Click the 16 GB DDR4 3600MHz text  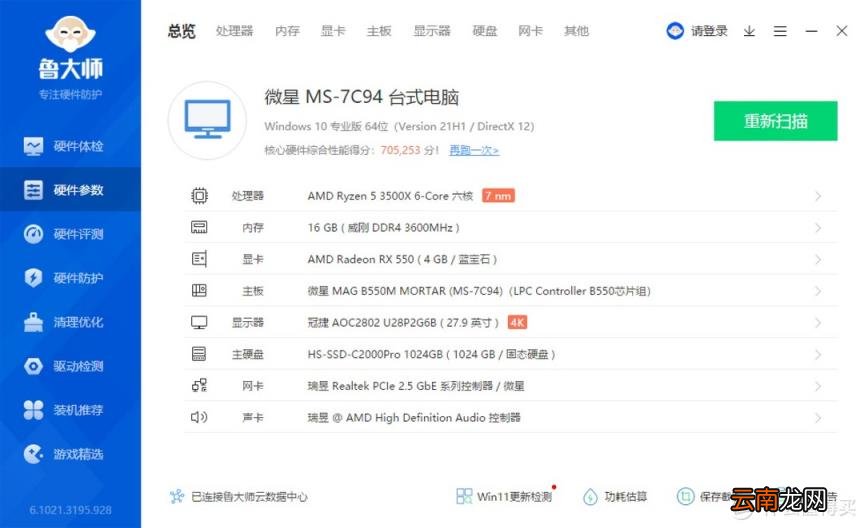coord(384,228)
